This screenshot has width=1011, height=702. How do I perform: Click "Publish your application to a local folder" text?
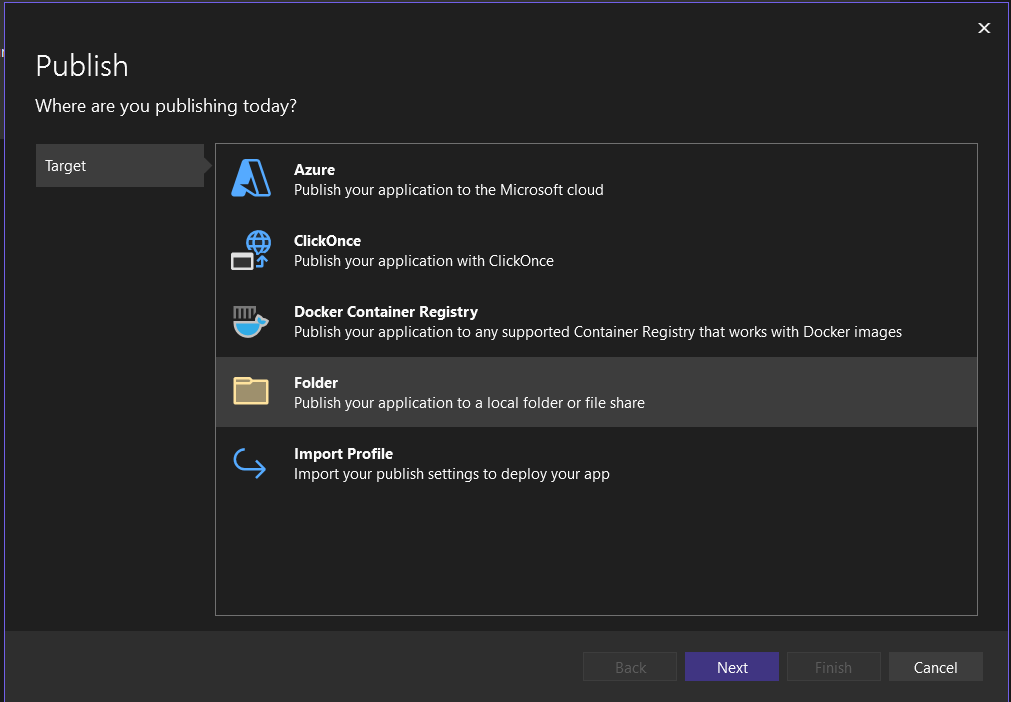point(469,402)
